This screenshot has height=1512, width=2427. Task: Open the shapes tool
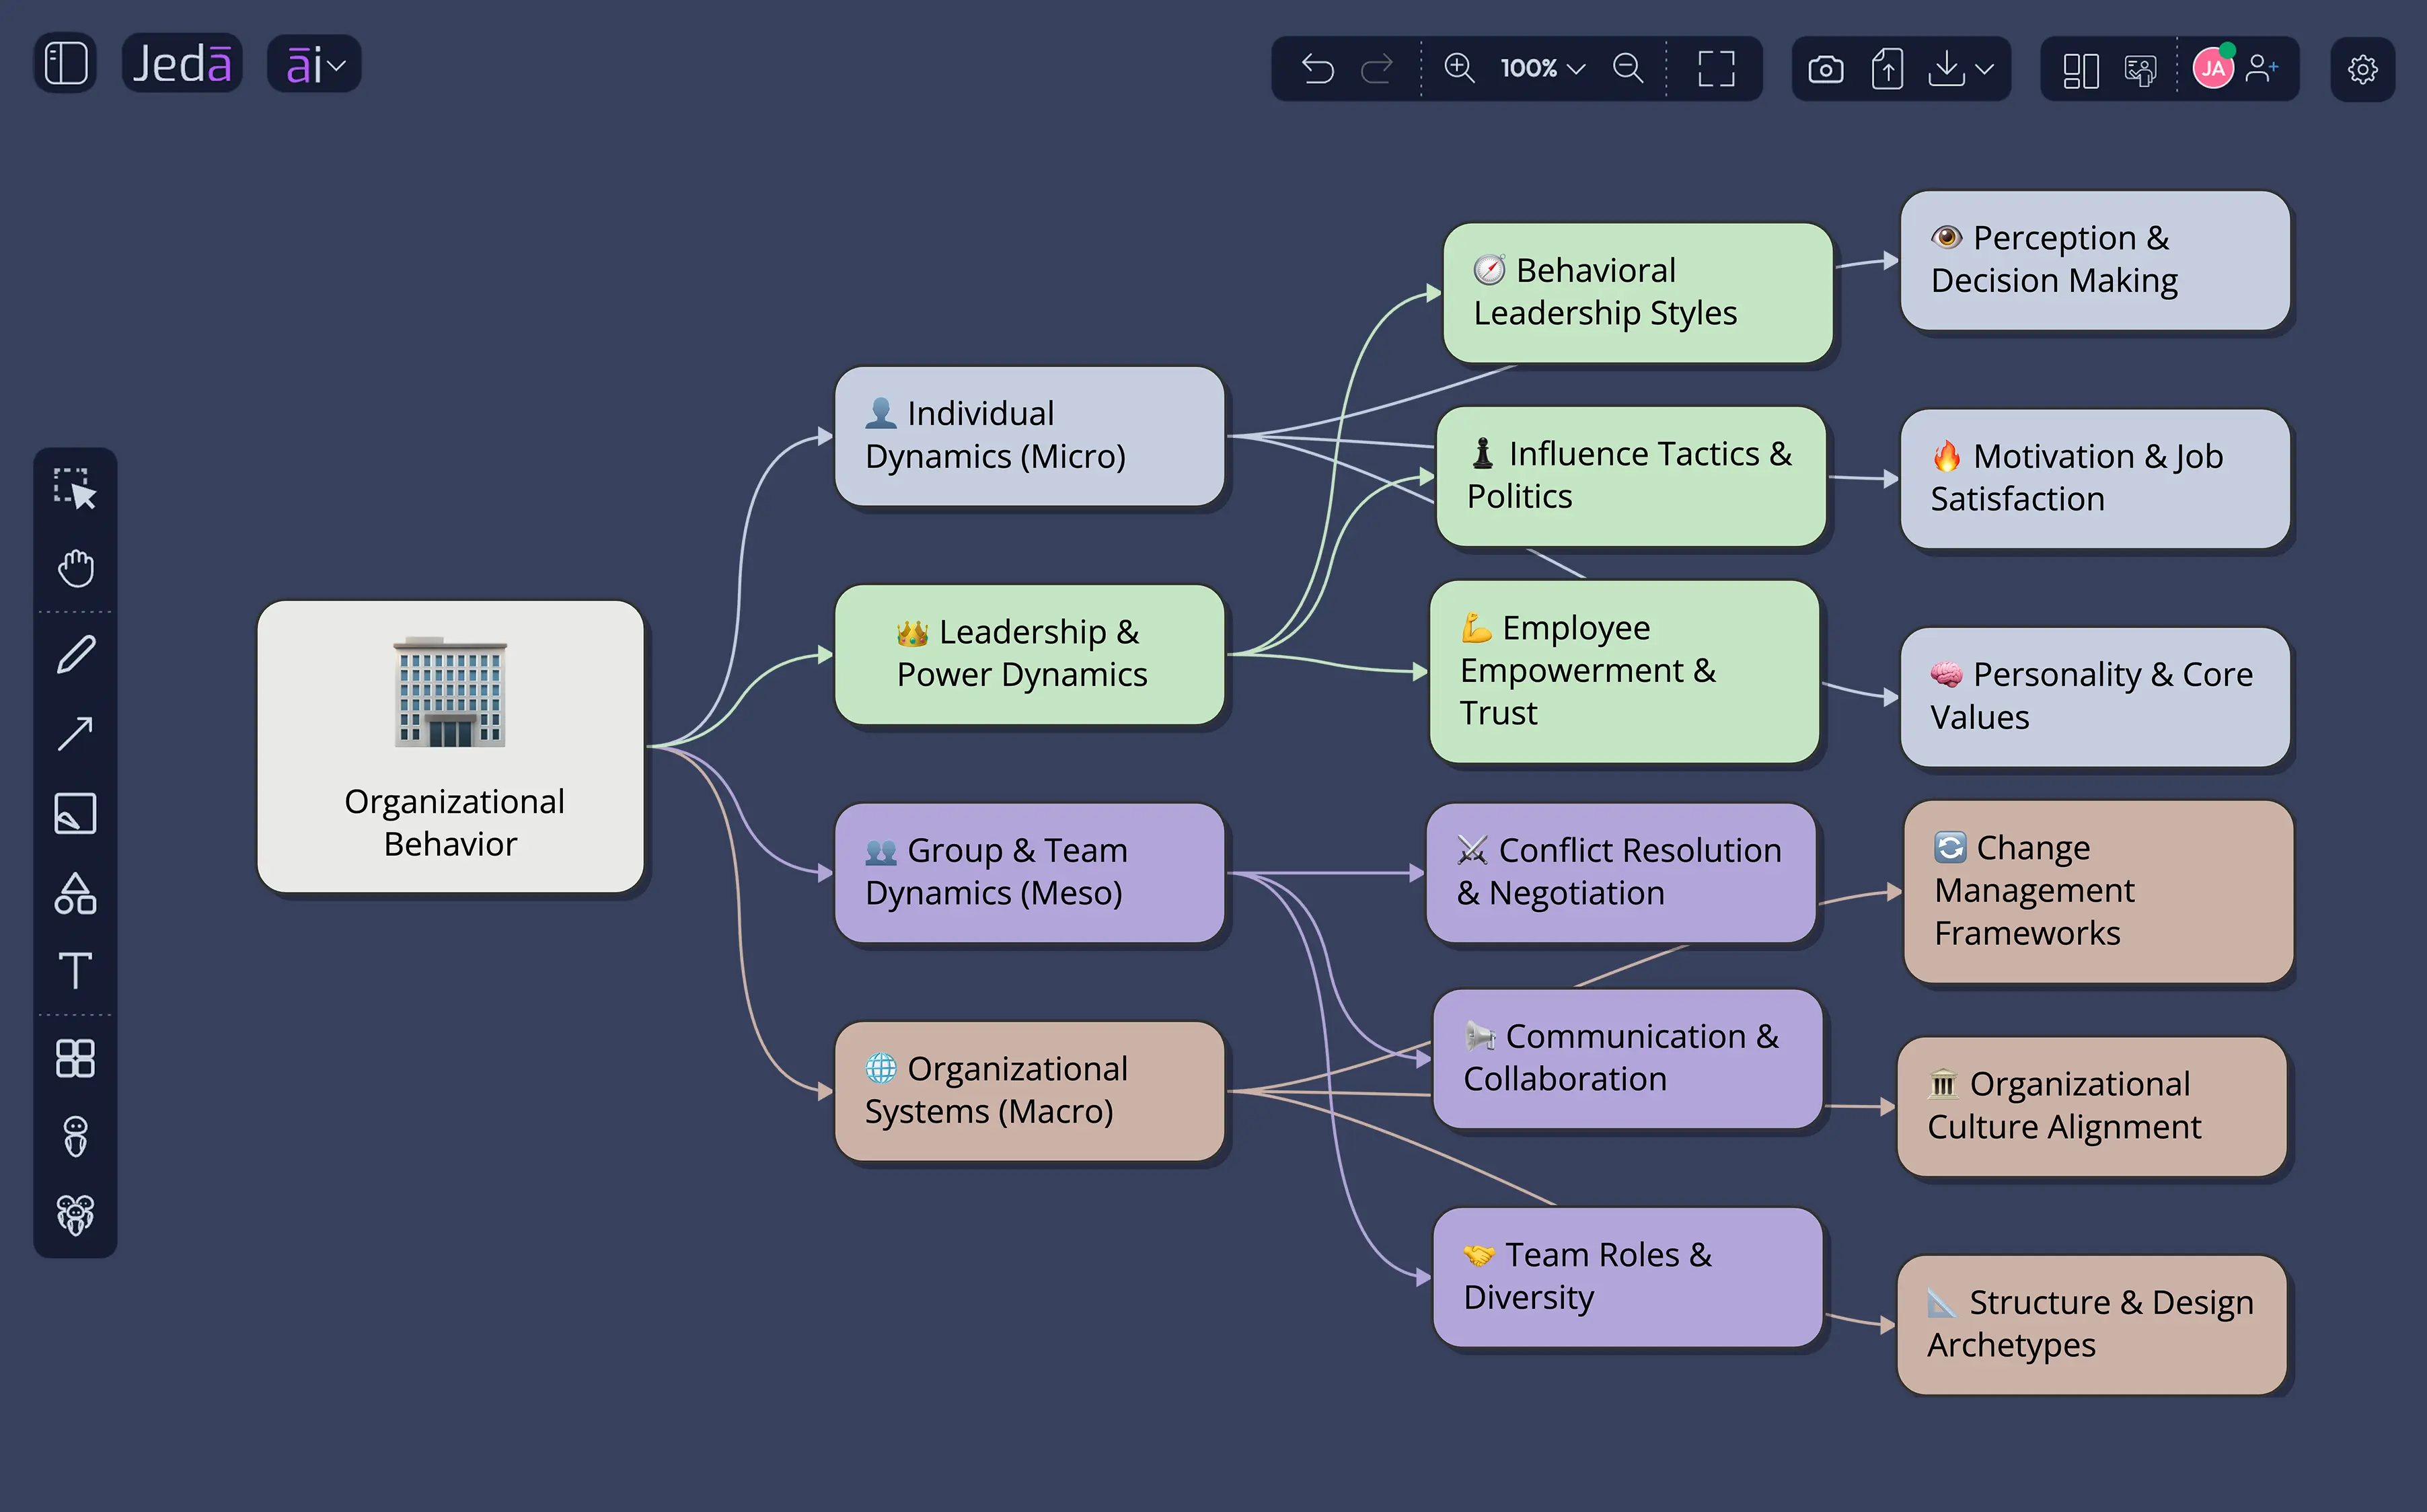[x=75, y=893]
